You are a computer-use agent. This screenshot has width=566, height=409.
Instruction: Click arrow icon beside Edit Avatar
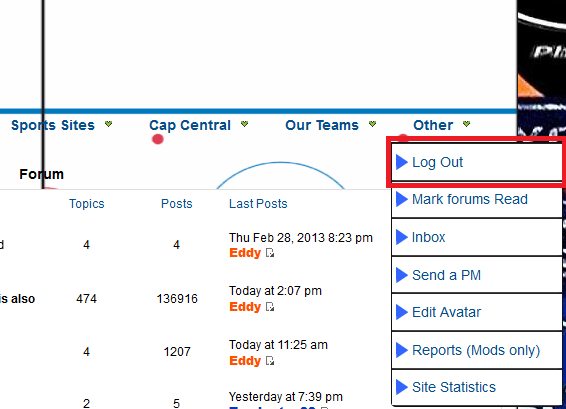[402, 312]
